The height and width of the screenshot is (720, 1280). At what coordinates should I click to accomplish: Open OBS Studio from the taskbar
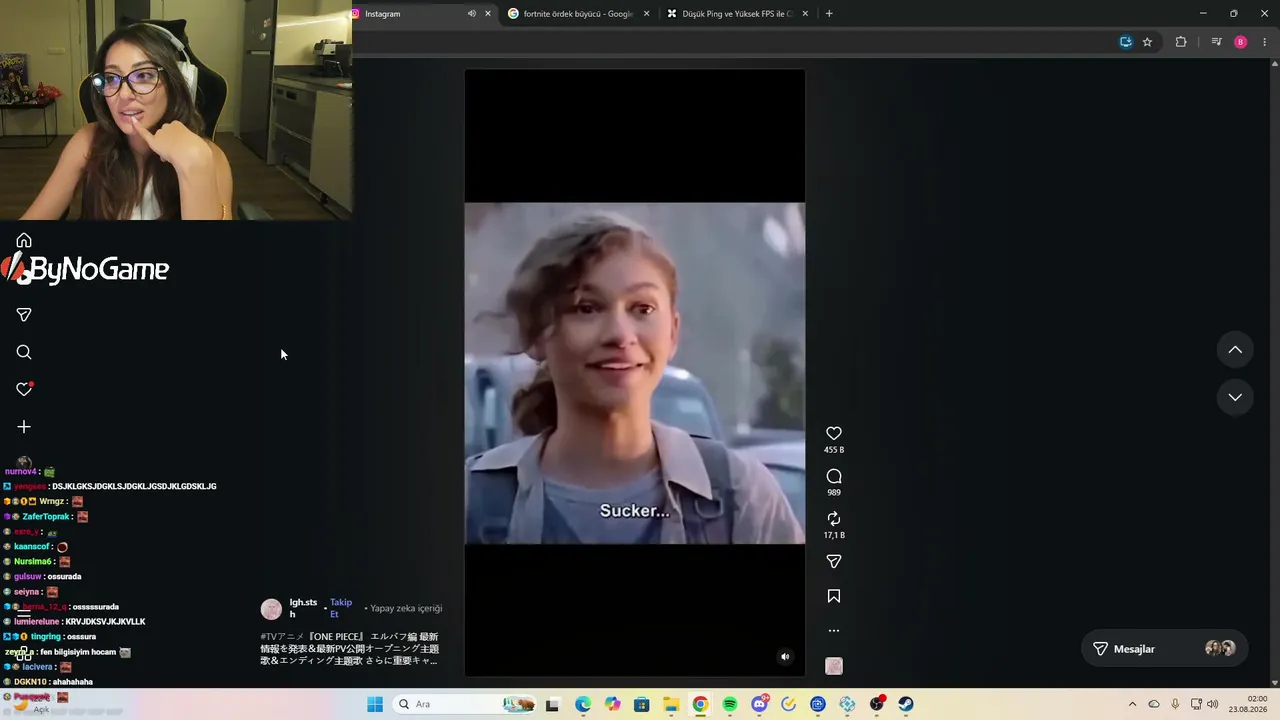pyautogui.click(x=877, y=704)
